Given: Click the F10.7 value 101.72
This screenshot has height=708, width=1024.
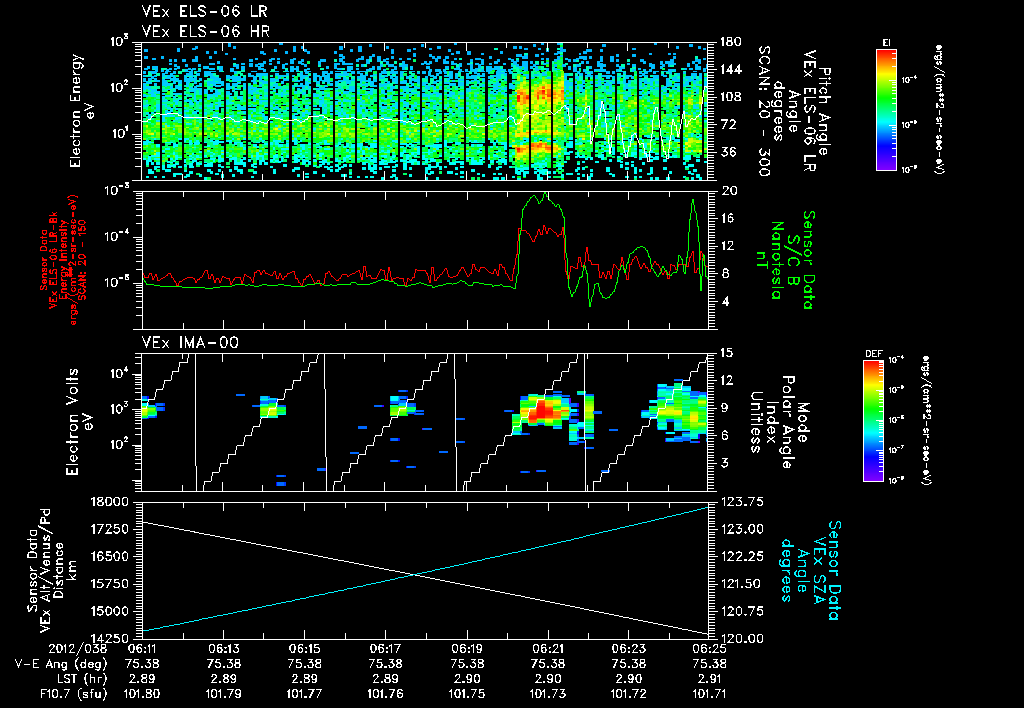Looking at the screenshot, I should point(628,694).
